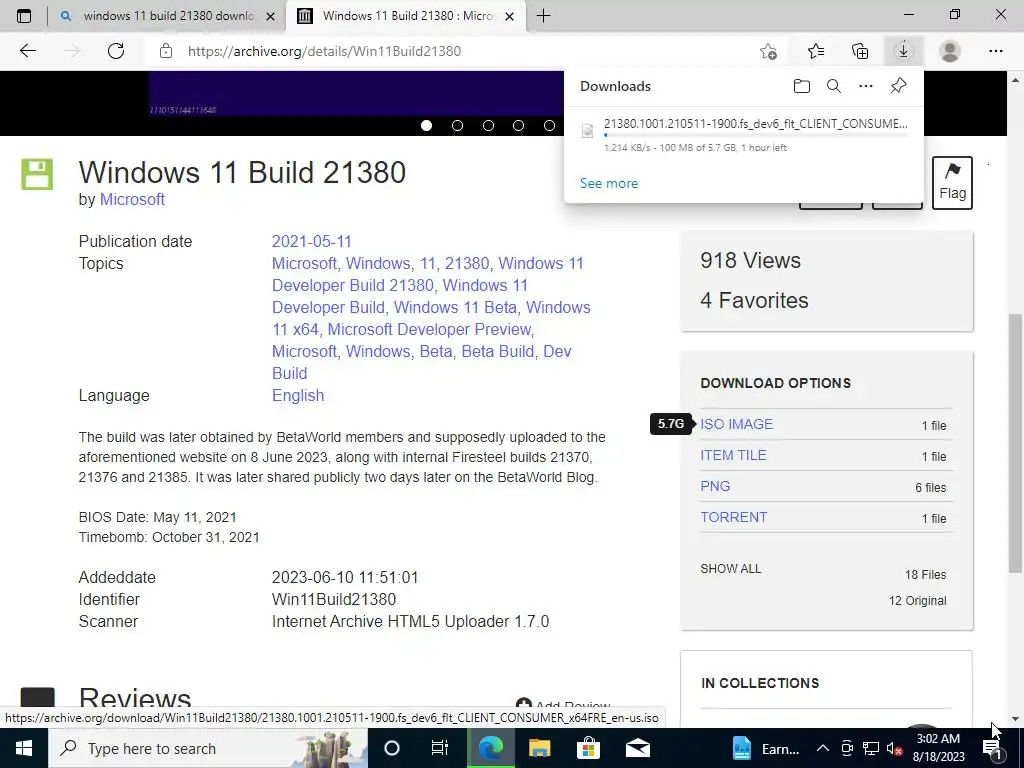Click the Beta Build topic link
The height and width of the screenshot is (768, 1024).
coord(498,351)
